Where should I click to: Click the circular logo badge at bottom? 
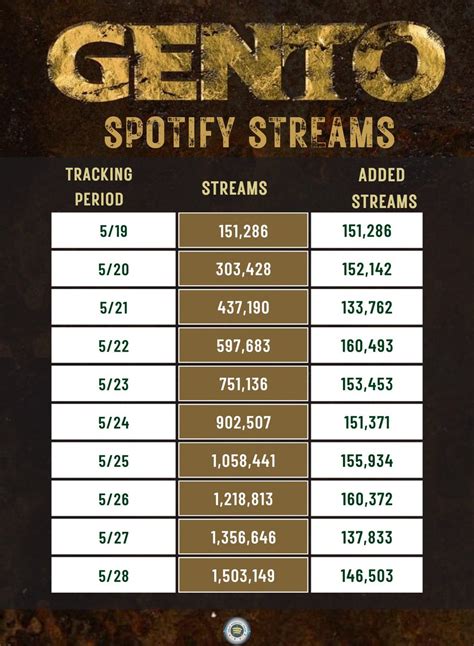(x=237, y=631)
